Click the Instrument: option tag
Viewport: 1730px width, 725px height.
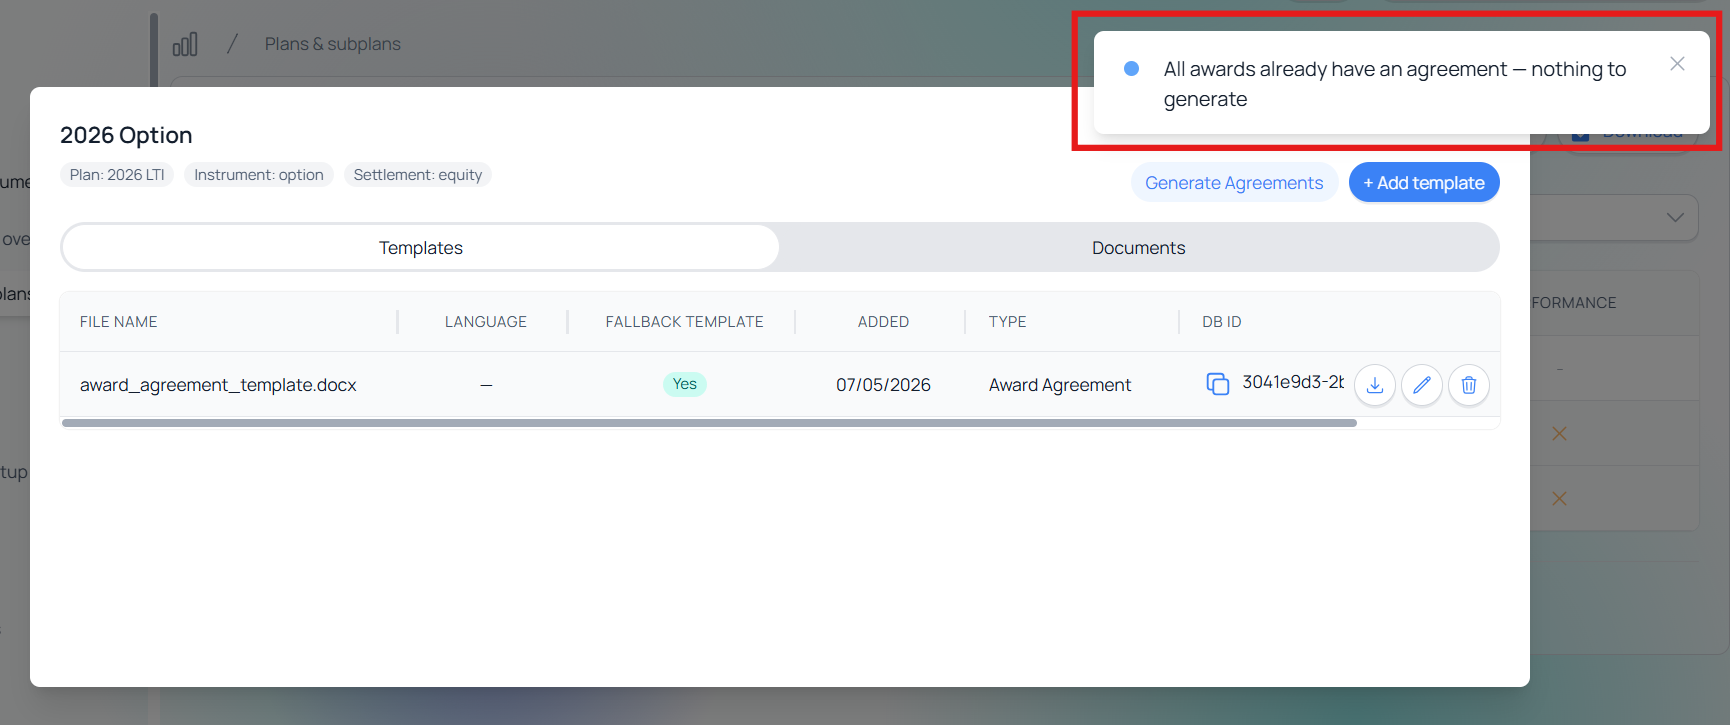pyautogui.click(x=259, y=175)
